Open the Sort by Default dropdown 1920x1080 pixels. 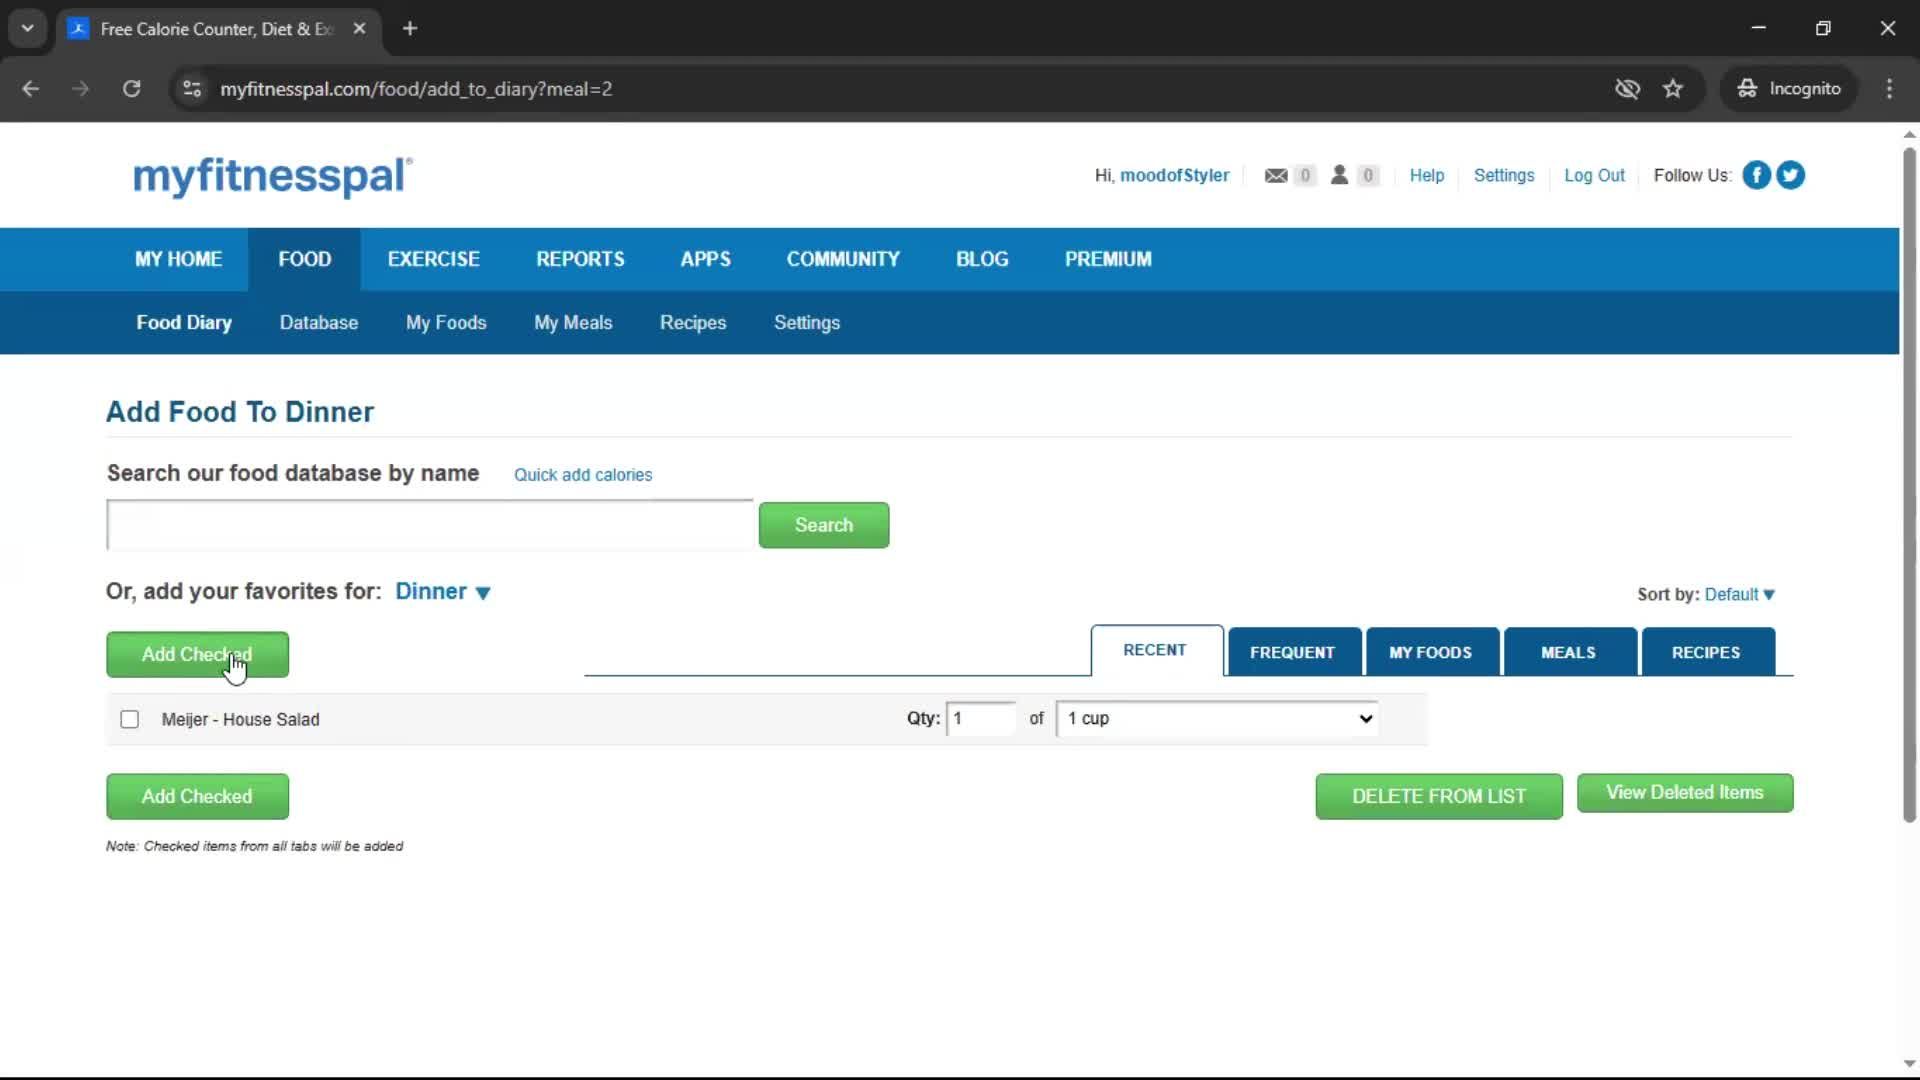pos(1740,594)
